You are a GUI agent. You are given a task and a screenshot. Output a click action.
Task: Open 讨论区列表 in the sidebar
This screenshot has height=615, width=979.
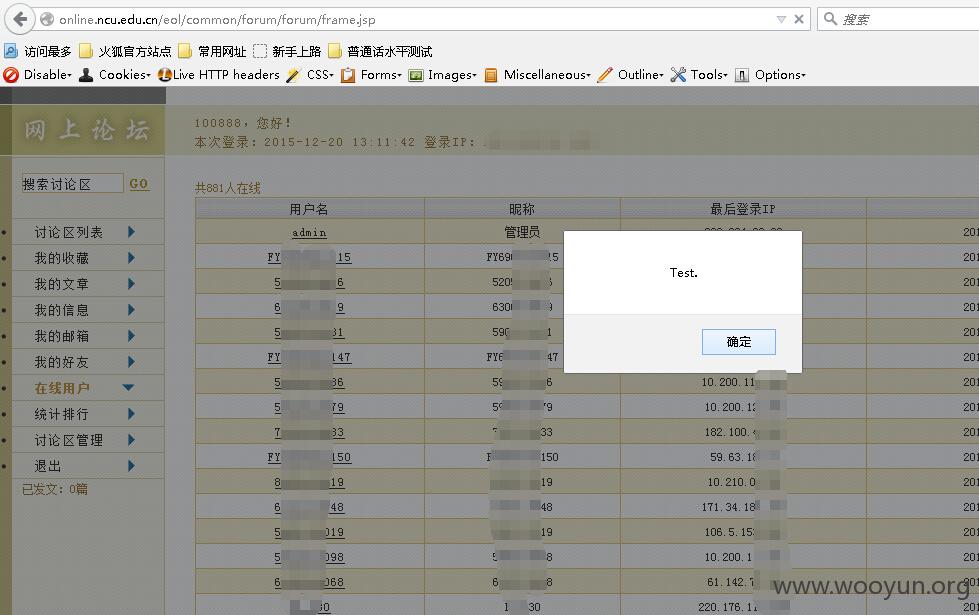[69, 232]
